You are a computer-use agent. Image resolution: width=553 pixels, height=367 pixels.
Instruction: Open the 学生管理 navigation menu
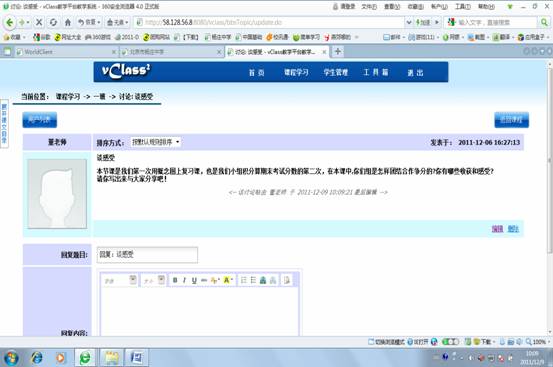point(336,72)
